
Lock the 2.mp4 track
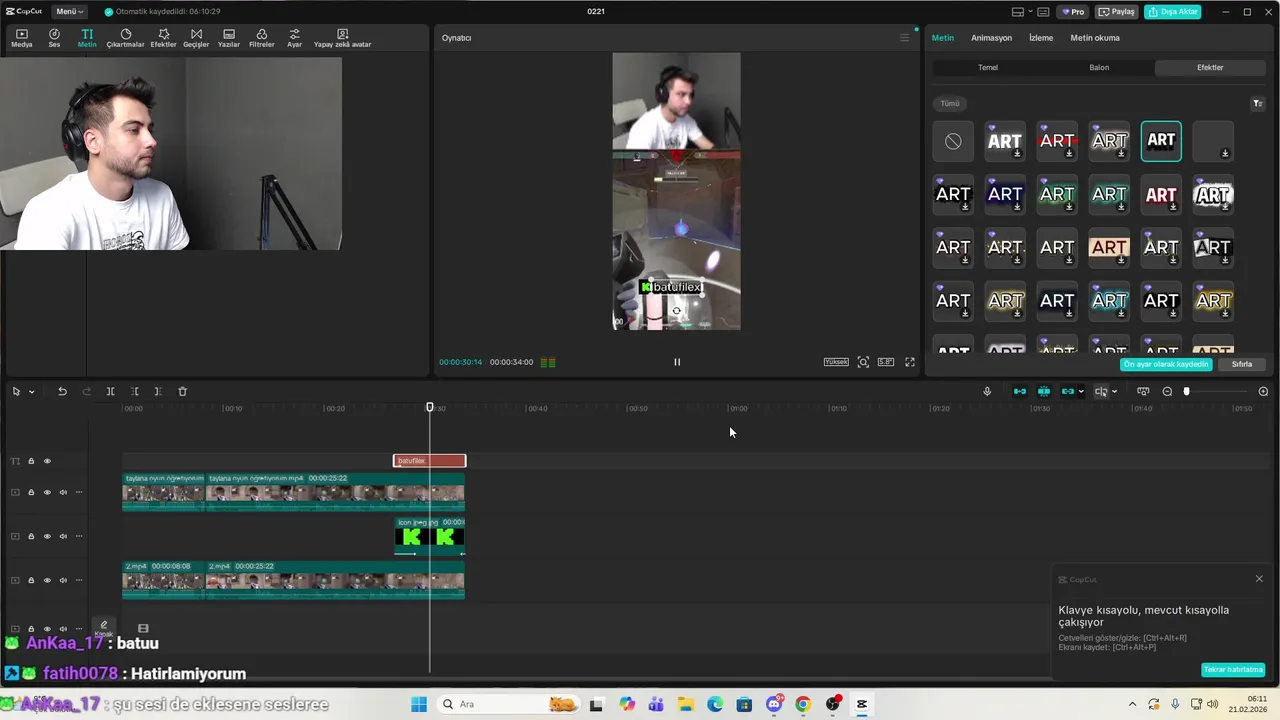[31, 580]
